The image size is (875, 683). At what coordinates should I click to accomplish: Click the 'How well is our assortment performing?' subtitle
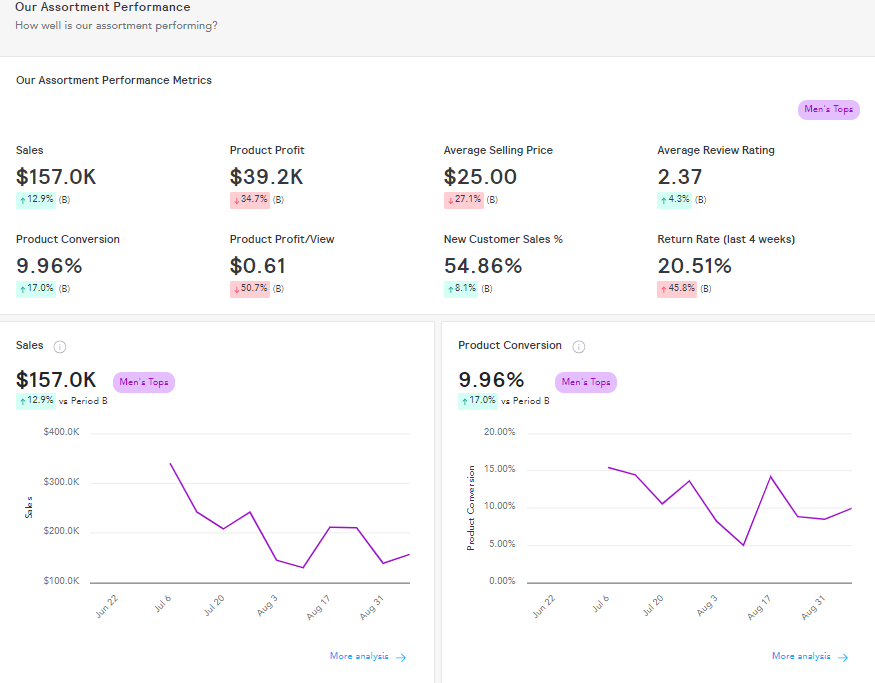tap(116, 26)
